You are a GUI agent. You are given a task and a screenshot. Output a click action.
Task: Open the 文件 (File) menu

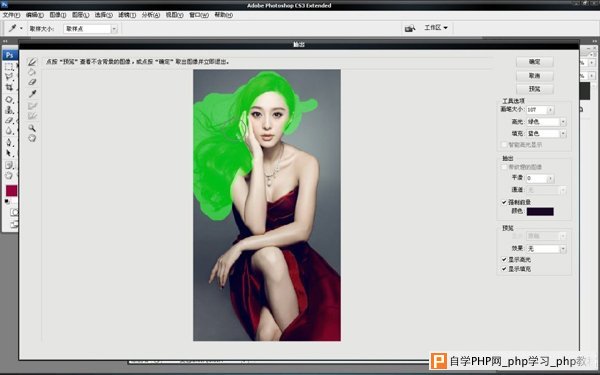(x=11, y=15)
